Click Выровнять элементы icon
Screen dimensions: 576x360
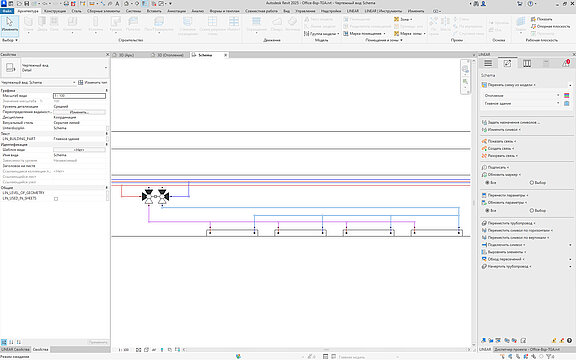(484, 252)
